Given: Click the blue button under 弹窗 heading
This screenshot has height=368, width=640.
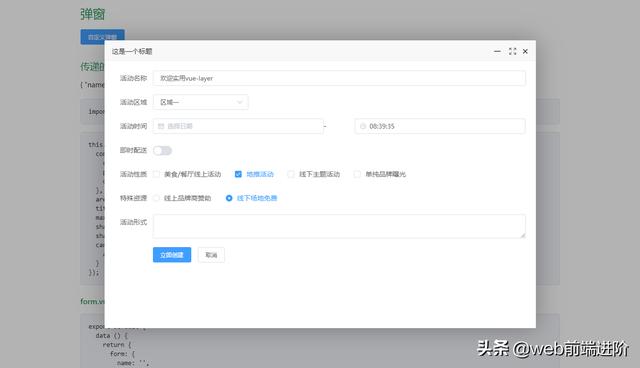Looking at the screenshot, I should [102, 37].
